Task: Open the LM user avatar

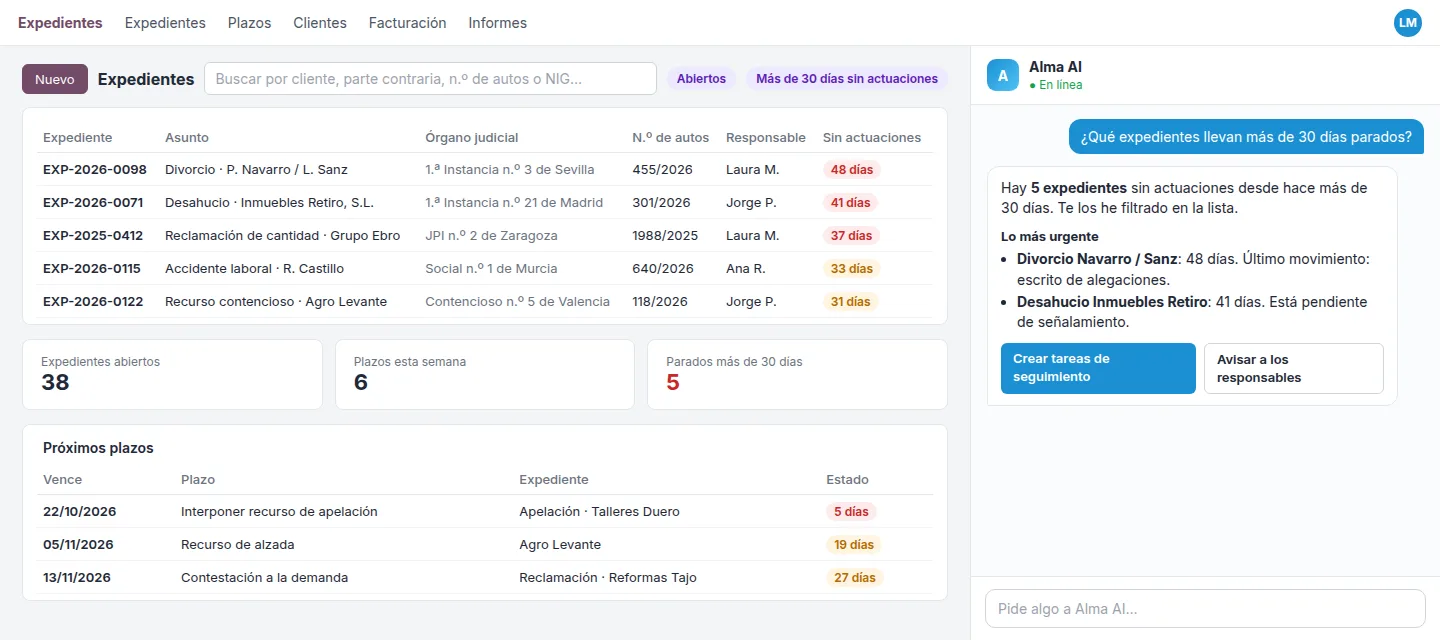Action: point(1407,23)
